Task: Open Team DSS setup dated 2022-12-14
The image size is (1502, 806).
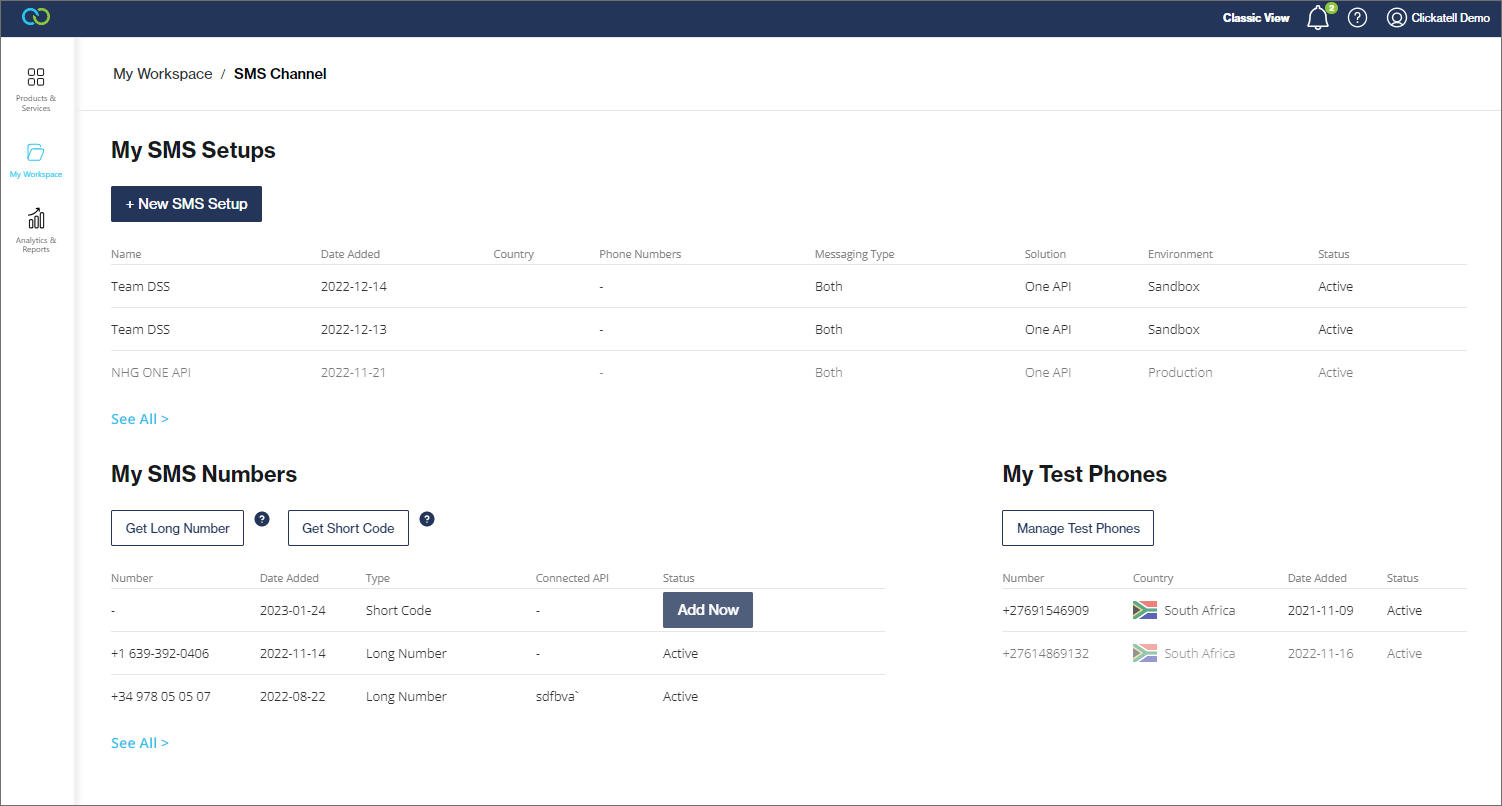Action: tap(789, 286)
